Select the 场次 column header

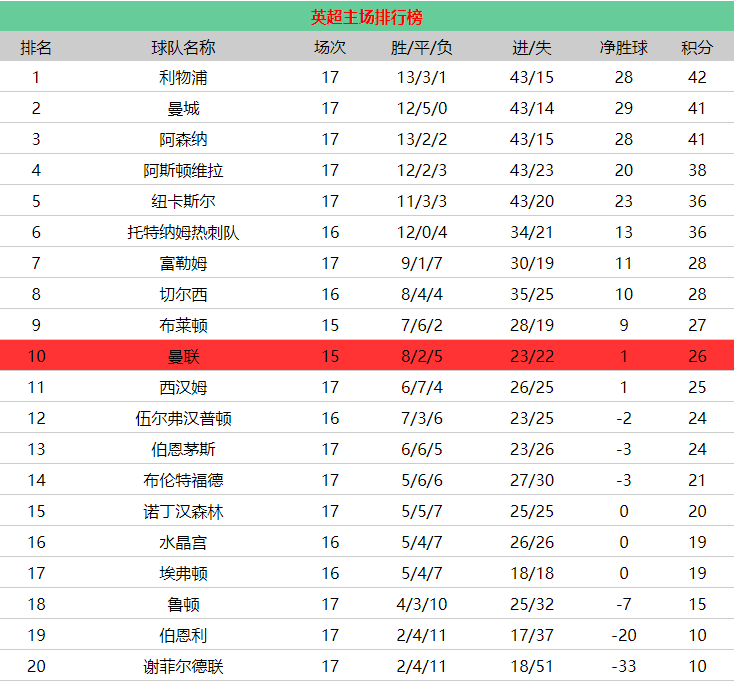(330, 47)
